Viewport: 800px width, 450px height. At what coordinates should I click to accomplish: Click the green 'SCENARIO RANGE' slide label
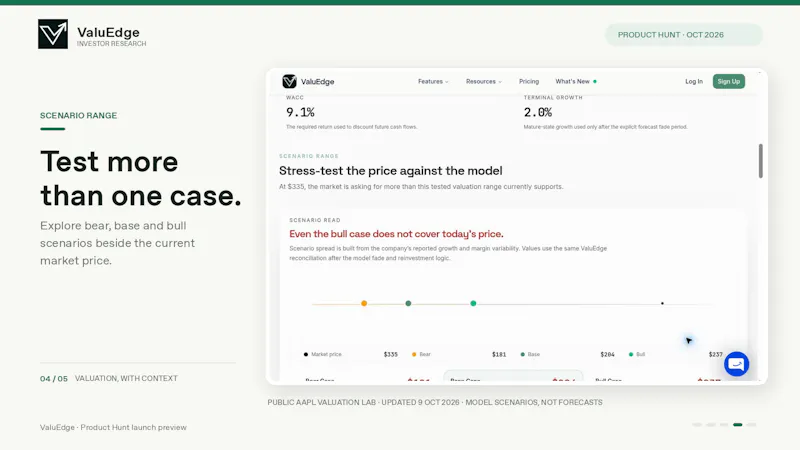coord(79,116)
